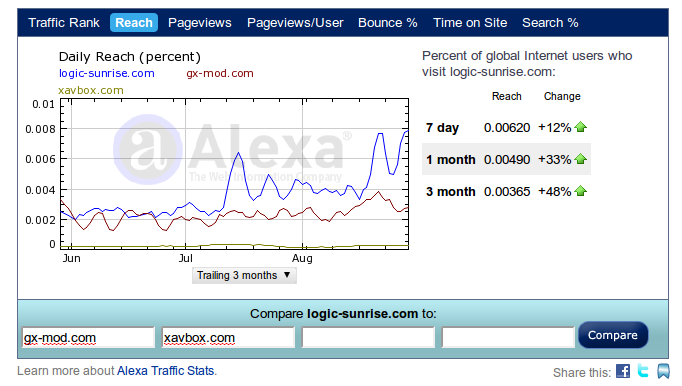Switch to the Bounce % tab
This screenshot has width=682, height=386.
(388, 23)
